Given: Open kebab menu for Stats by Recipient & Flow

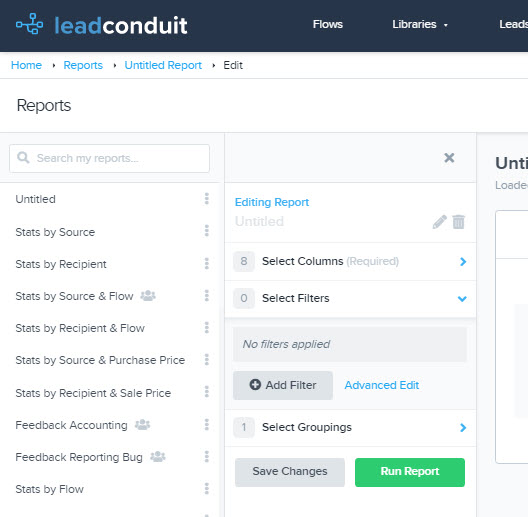Looking at the screenshot, I should (x=207, y=327).
